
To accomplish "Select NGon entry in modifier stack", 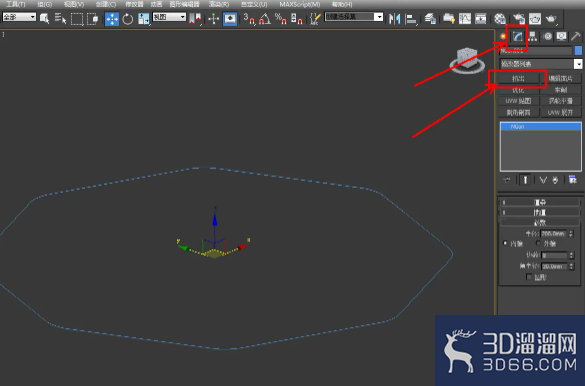I will (541, 127).
